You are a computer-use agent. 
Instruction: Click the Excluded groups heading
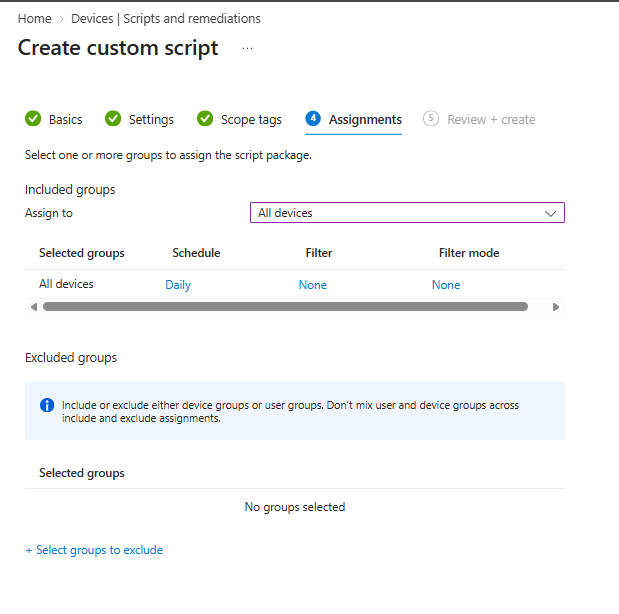[x=71, y=357]
